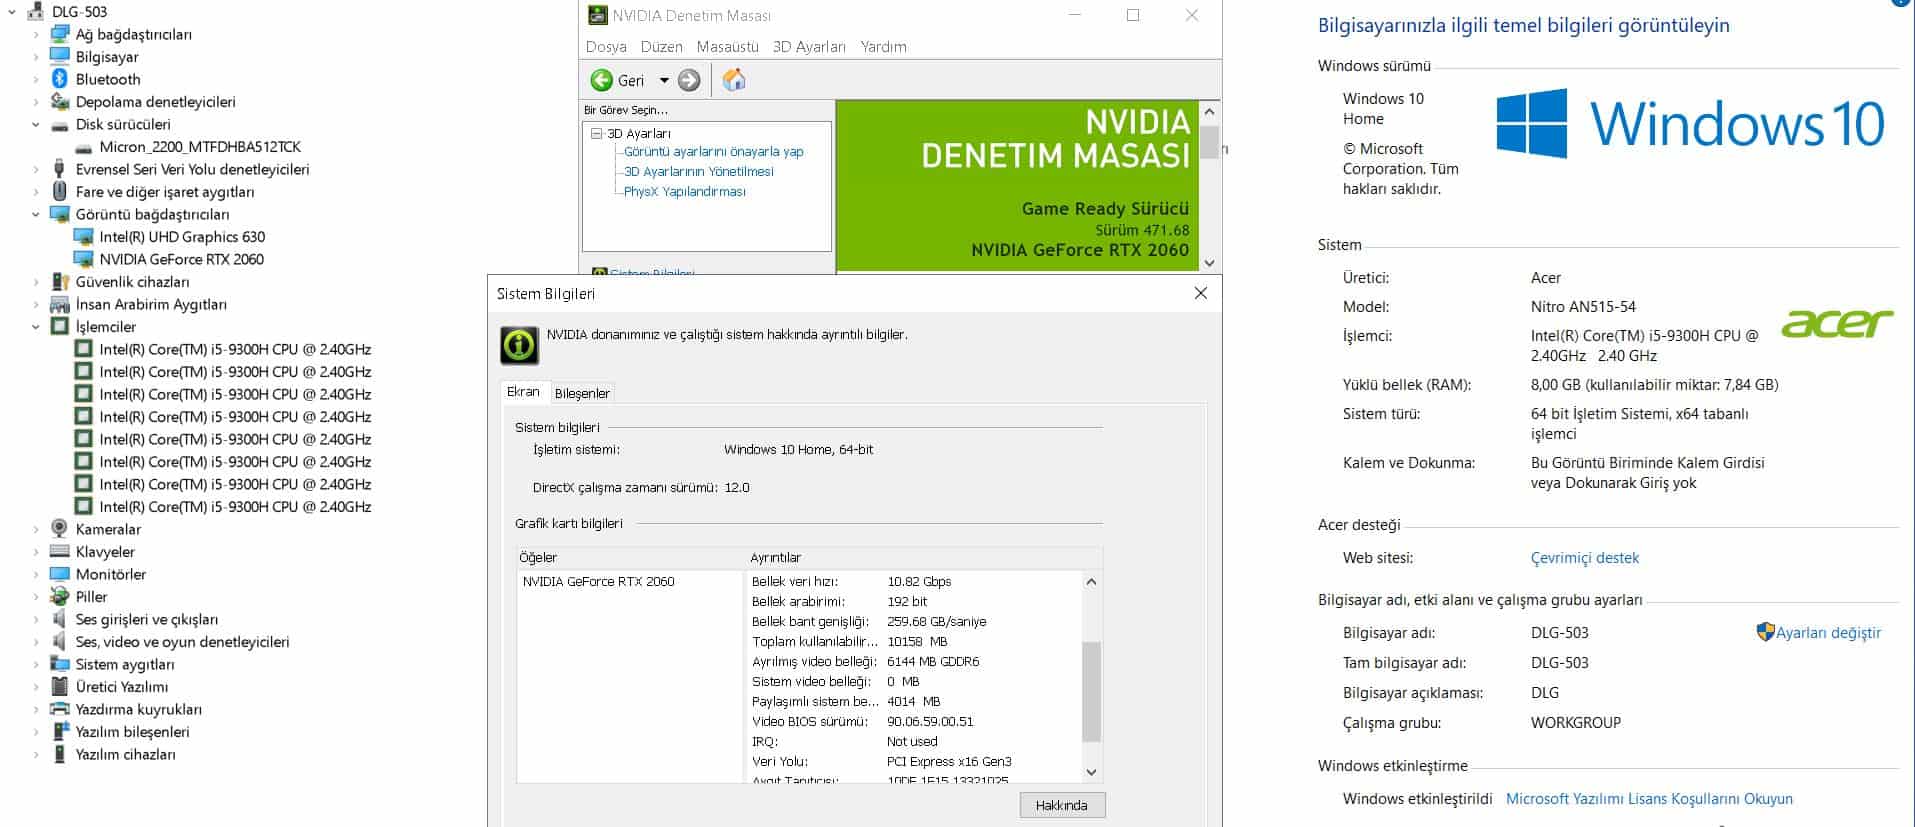The width and height of the screenshot is (1915, 827).
Task: Click Üretici Yazılımı firmware icon
Action: [x=59, y=687]
